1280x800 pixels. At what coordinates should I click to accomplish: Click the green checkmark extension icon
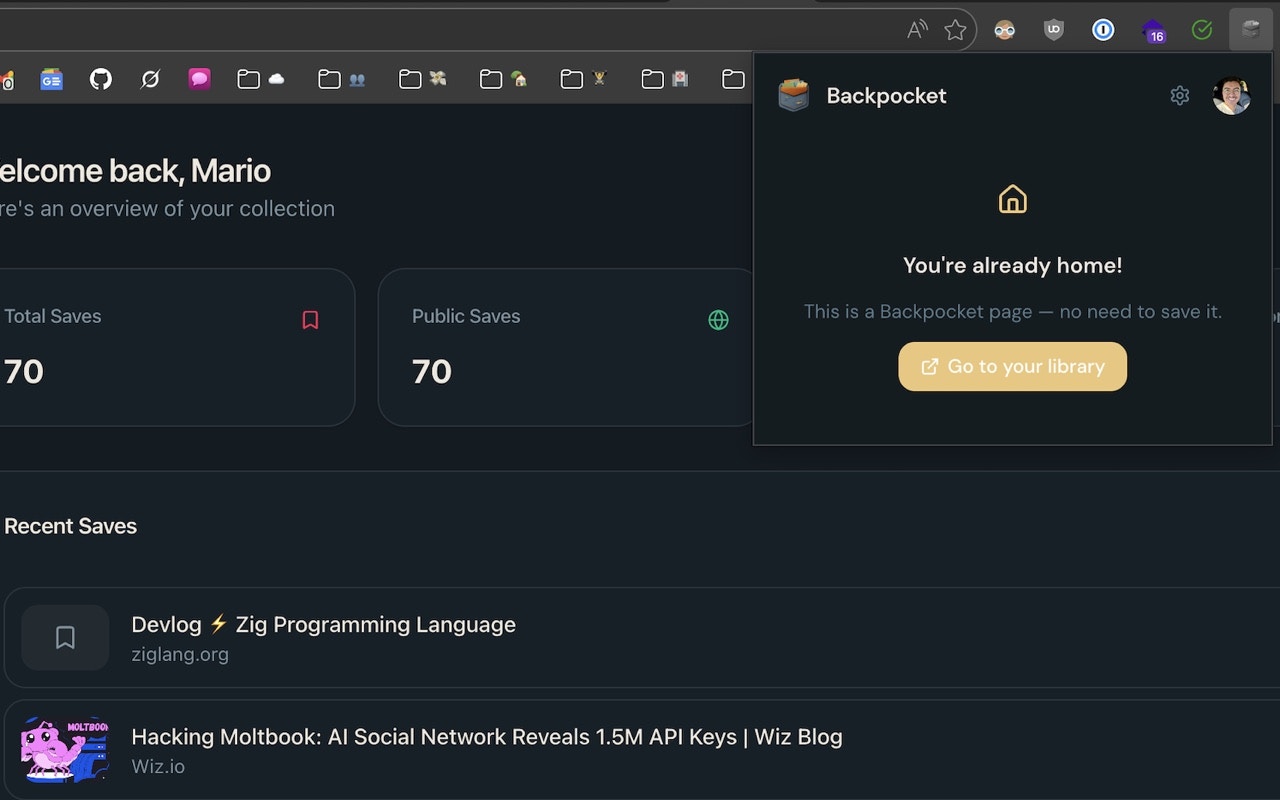point(1202,29)
